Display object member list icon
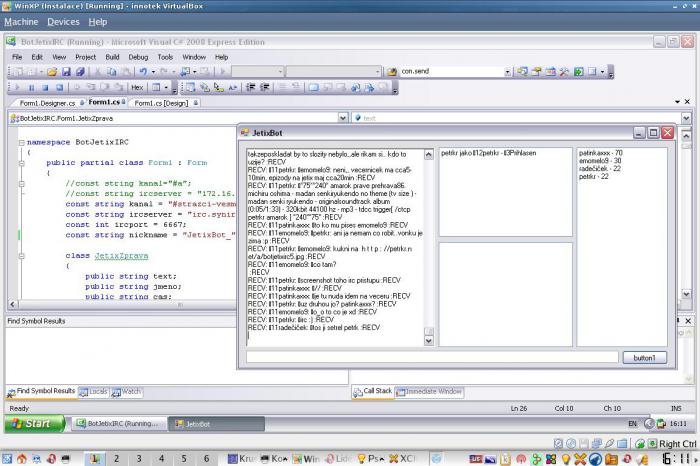Screen dimensions: 700x466 pos(191,87)
